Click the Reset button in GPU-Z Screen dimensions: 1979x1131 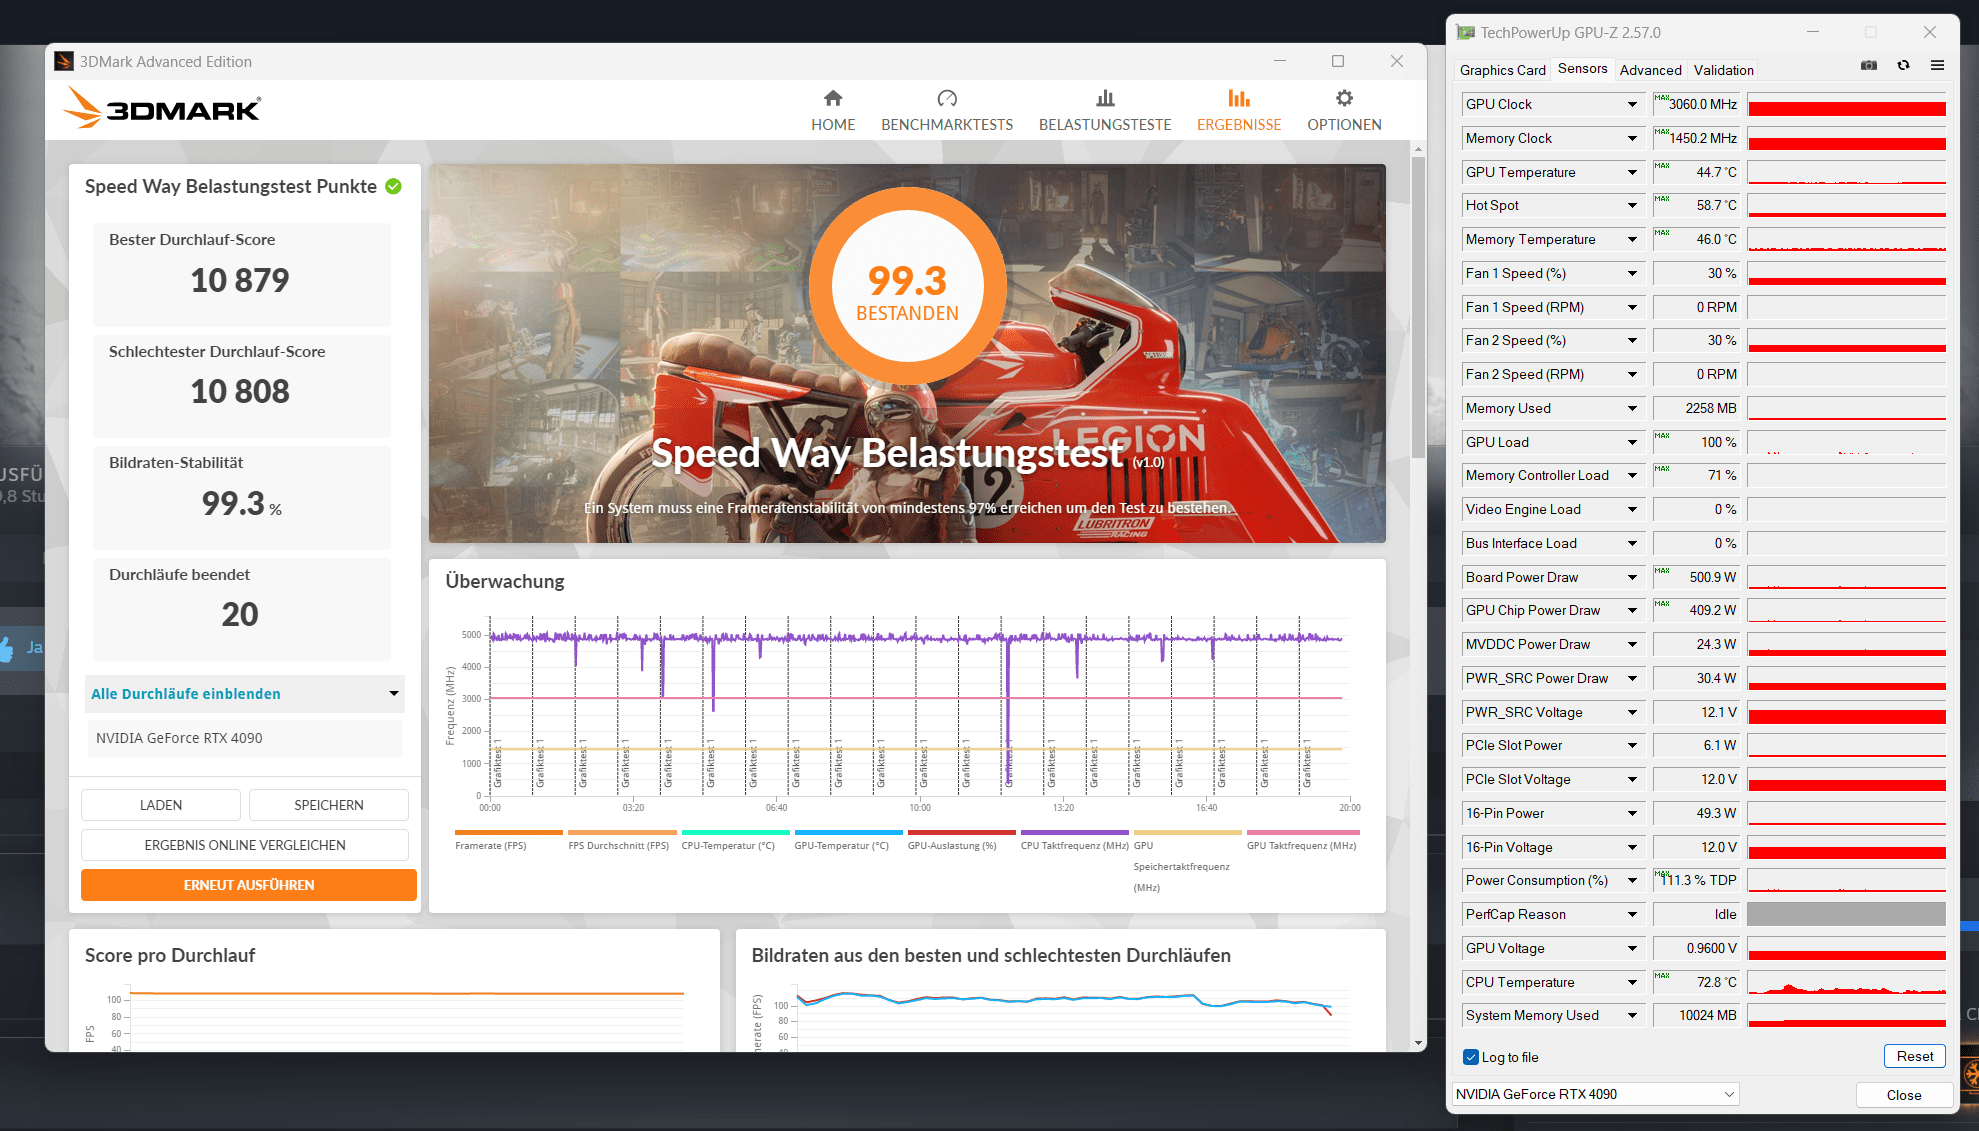click(1914, 1056)
